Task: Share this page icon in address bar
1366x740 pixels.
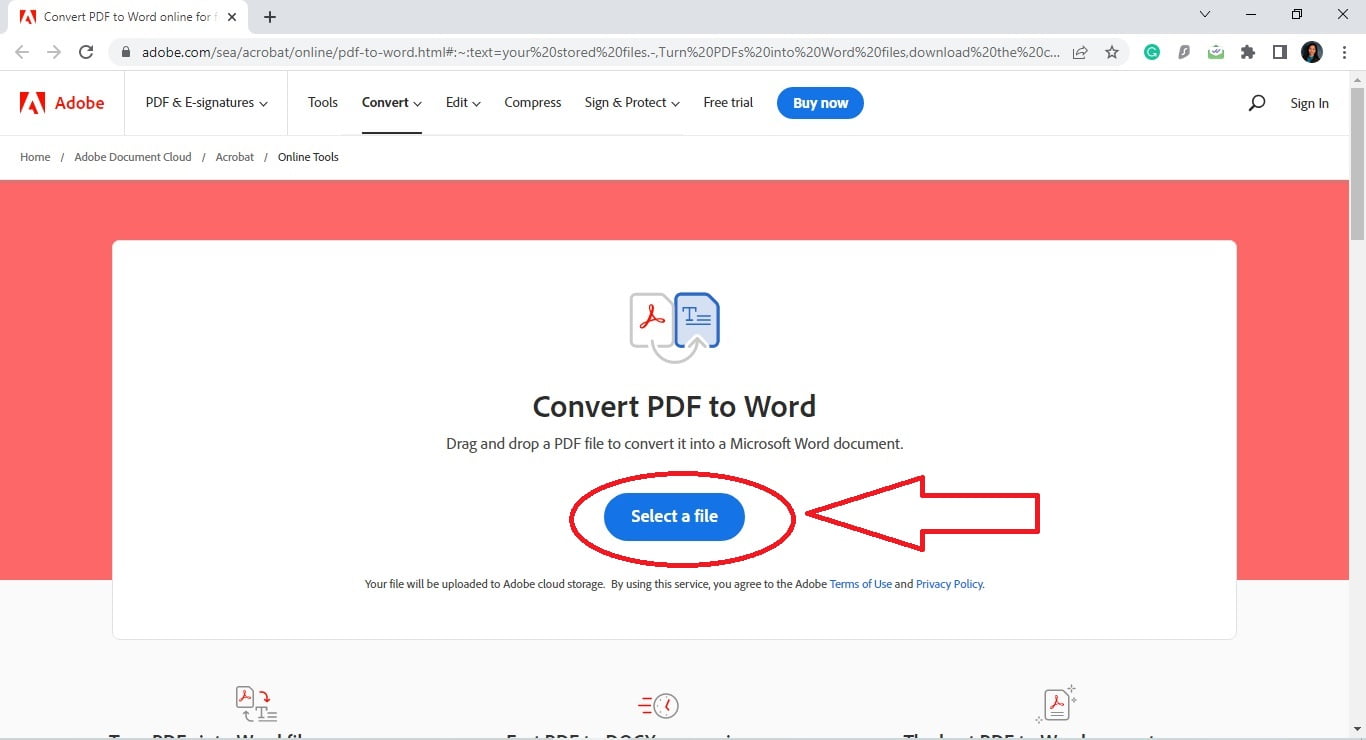Action: pos(1080,52)
